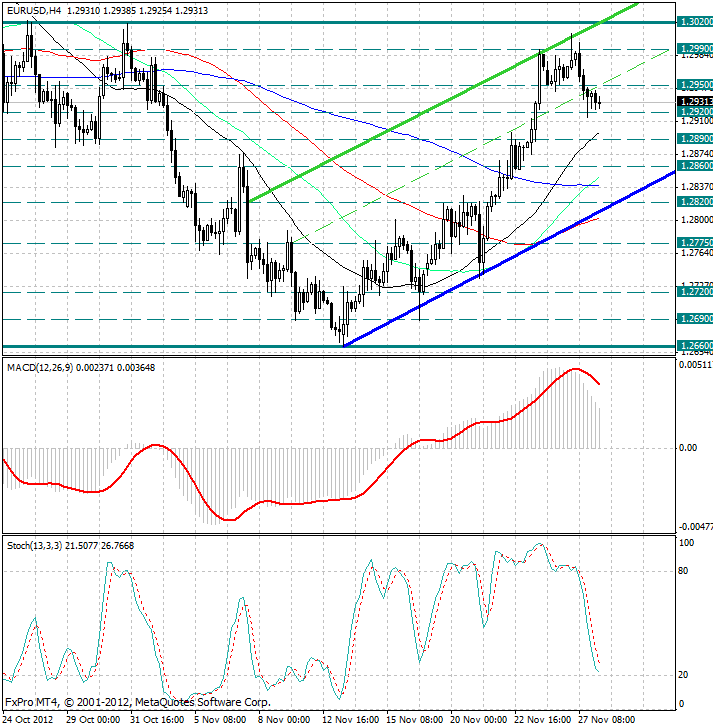Select the 1.2660 price level label
Screen dimensions: 713x727
[694, 346]
